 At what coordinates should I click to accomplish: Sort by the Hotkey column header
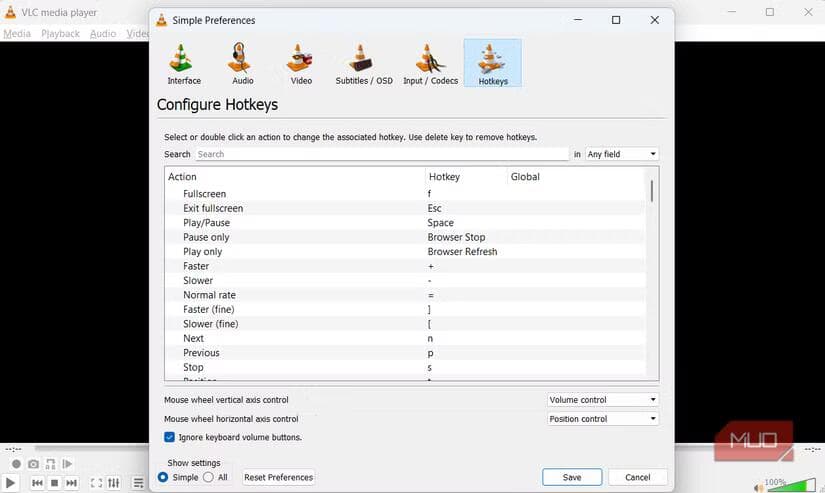(466, 177)
